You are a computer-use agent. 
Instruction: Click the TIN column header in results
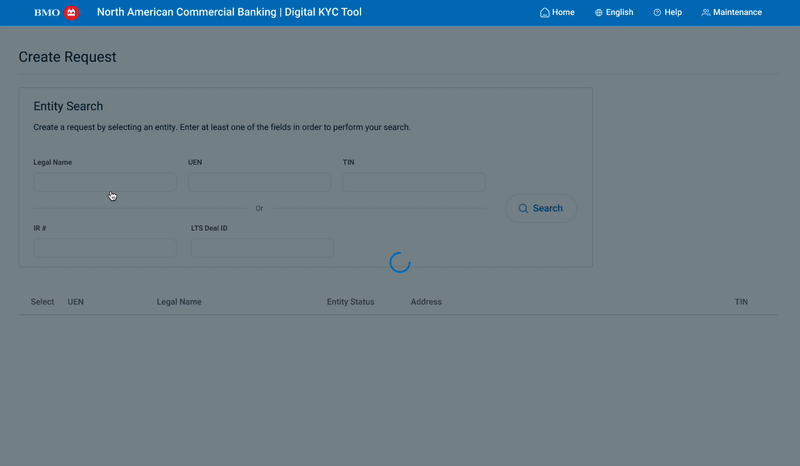741,302
